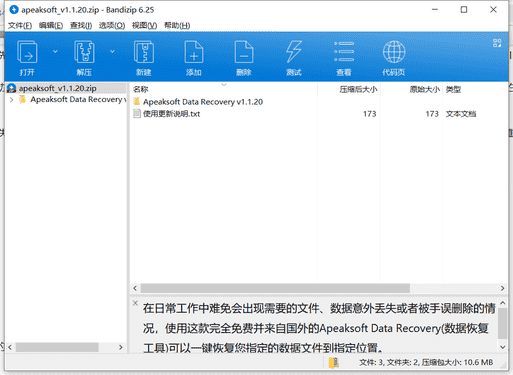Sort by the 名称 column header
The height and width of the screenshot is (375, 513).
tap(140, 89)
